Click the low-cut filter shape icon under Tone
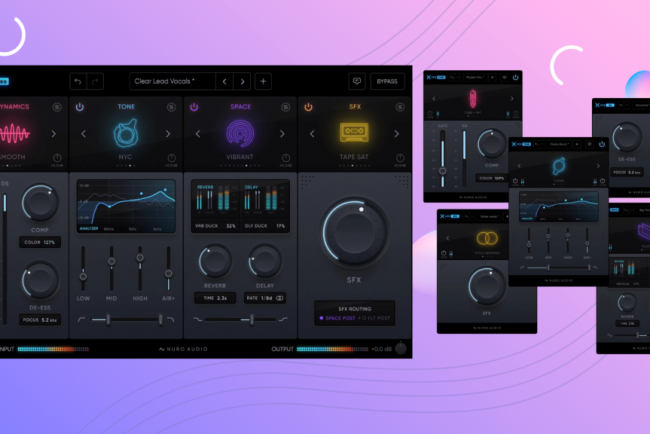Screen dimensions: 650x434 (x=81, y=320)
